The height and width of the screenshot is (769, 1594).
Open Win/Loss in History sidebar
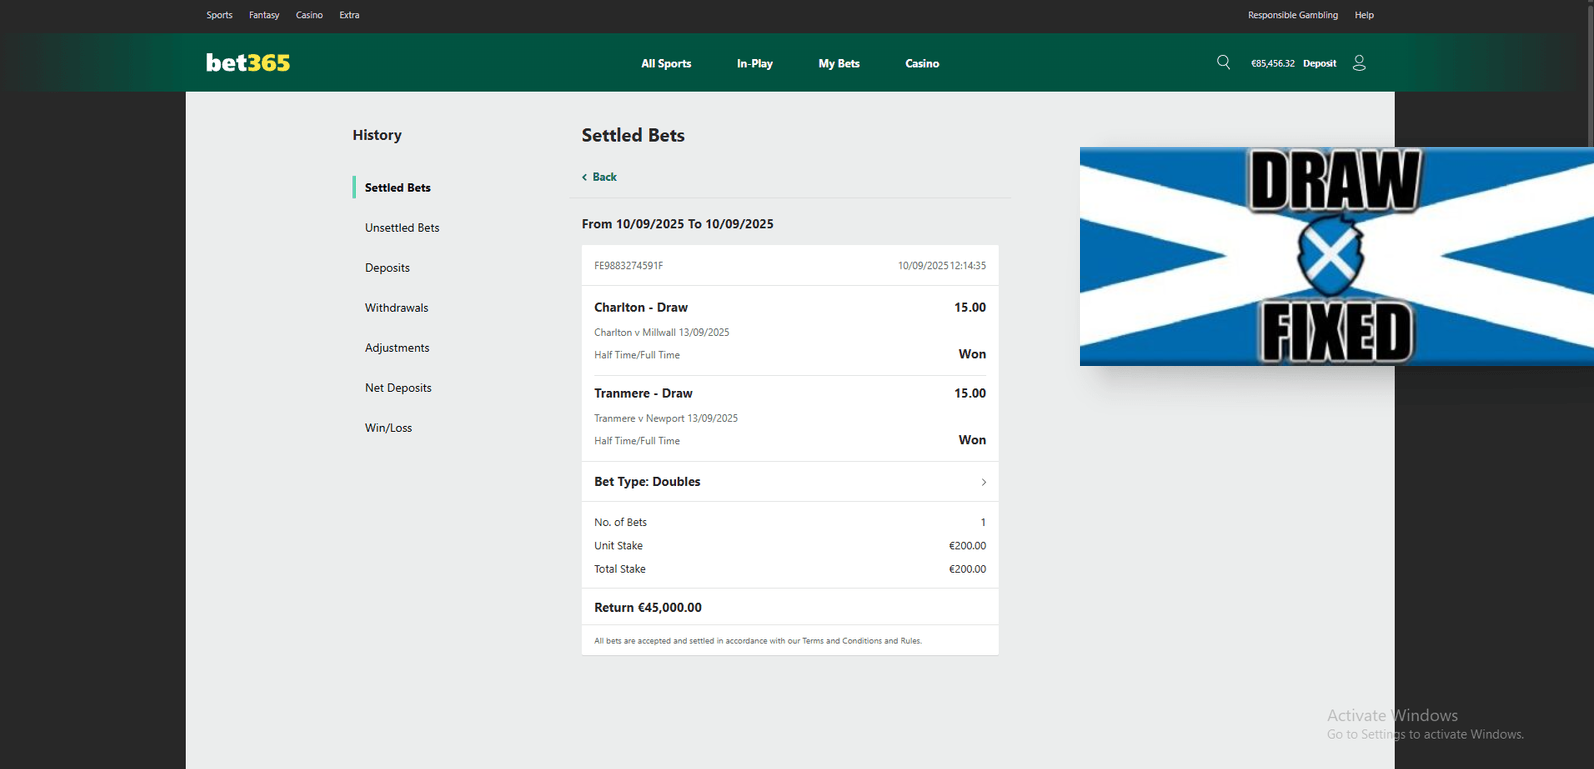click(x=388, y=428)
